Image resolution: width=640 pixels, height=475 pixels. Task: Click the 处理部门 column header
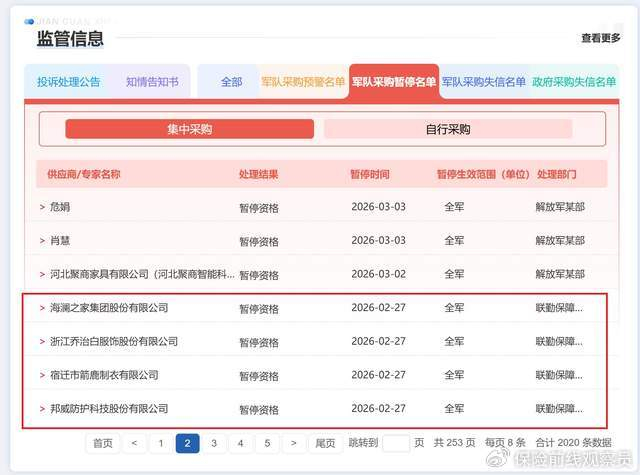pyautogui.click(x=557, y=174)
